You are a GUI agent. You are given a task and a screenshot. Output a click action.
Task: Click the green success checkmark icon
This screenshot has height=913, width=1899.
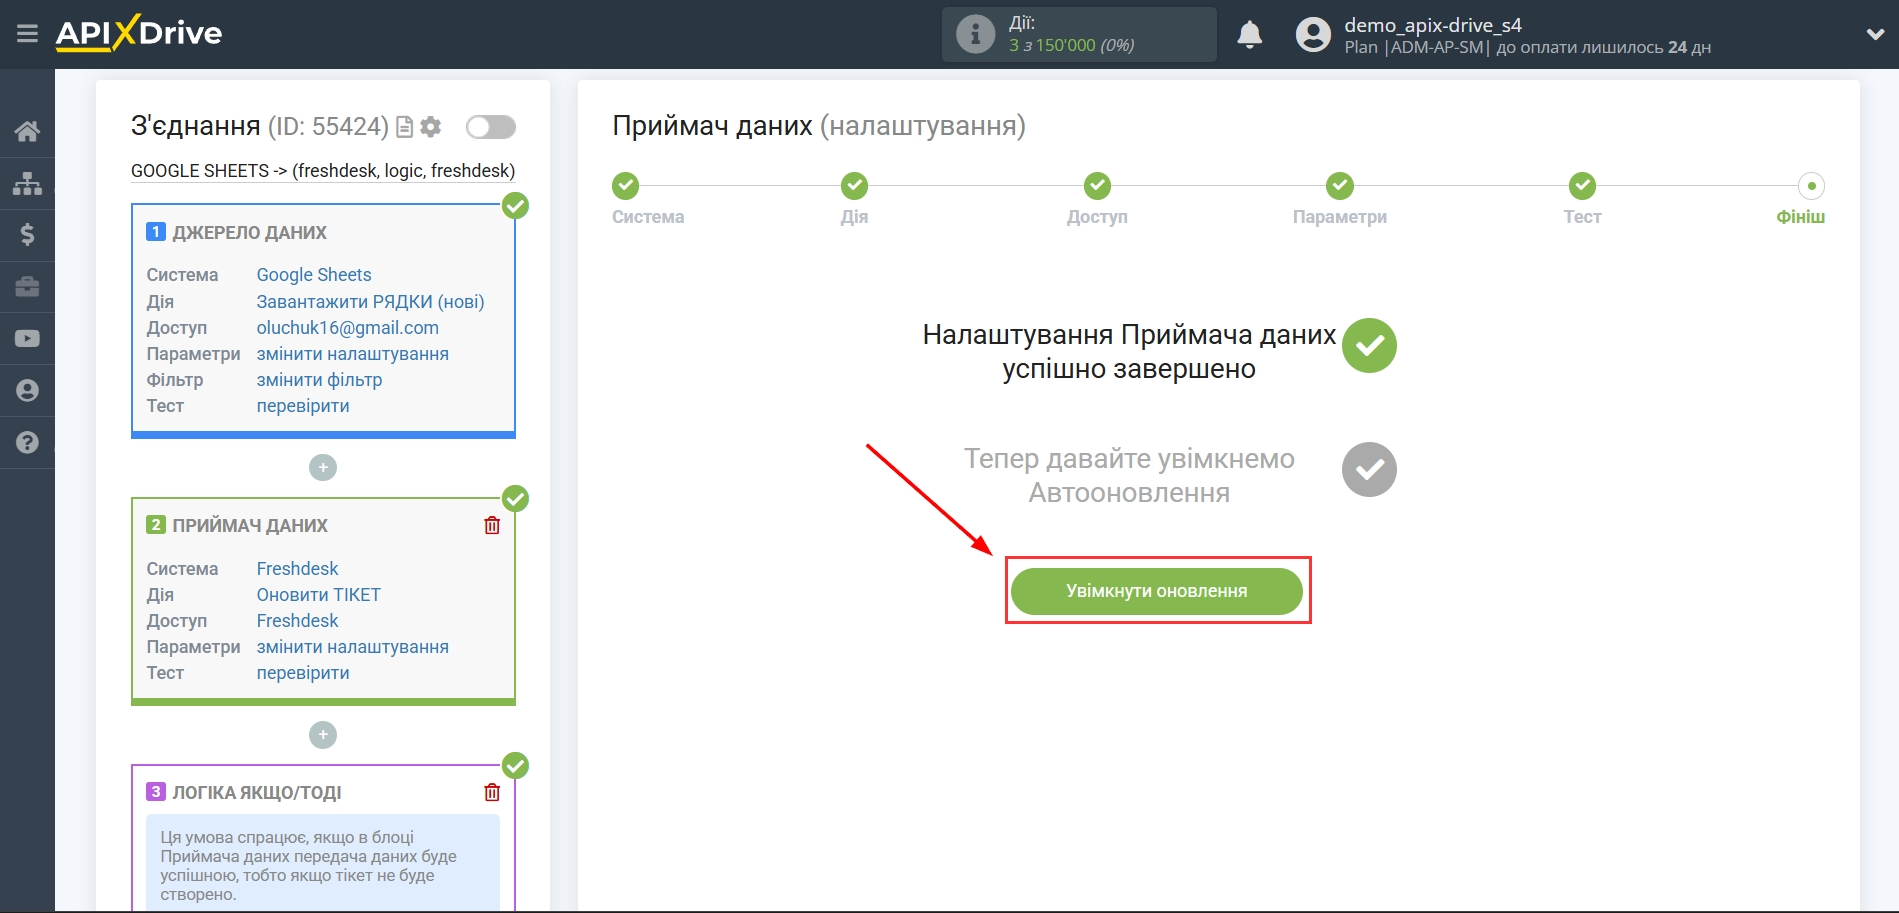[1369, 346]
